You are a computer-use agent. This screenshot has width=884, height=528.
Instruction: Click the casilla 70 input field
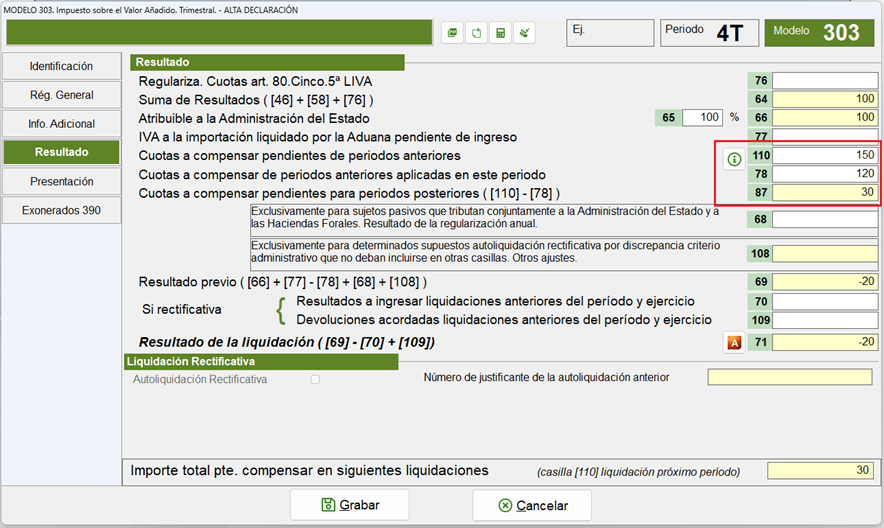825,302
